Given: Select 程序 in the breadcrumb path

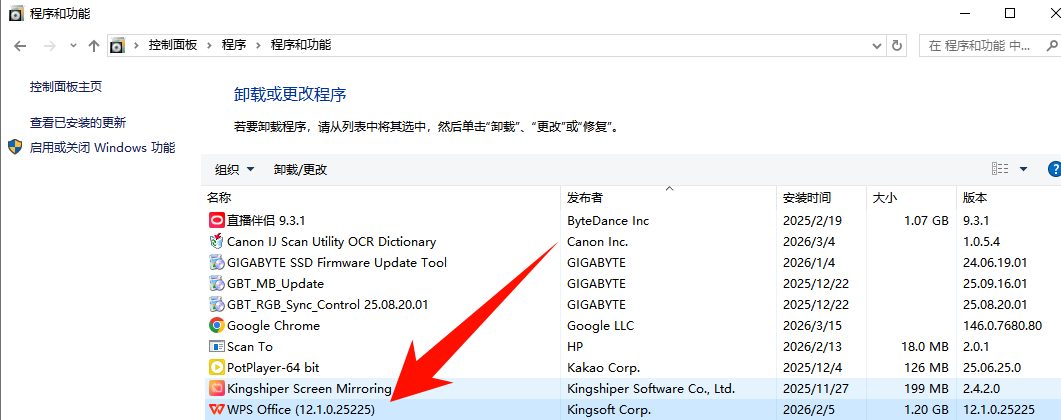Looking at the screenshot, I should coord(234,45).
